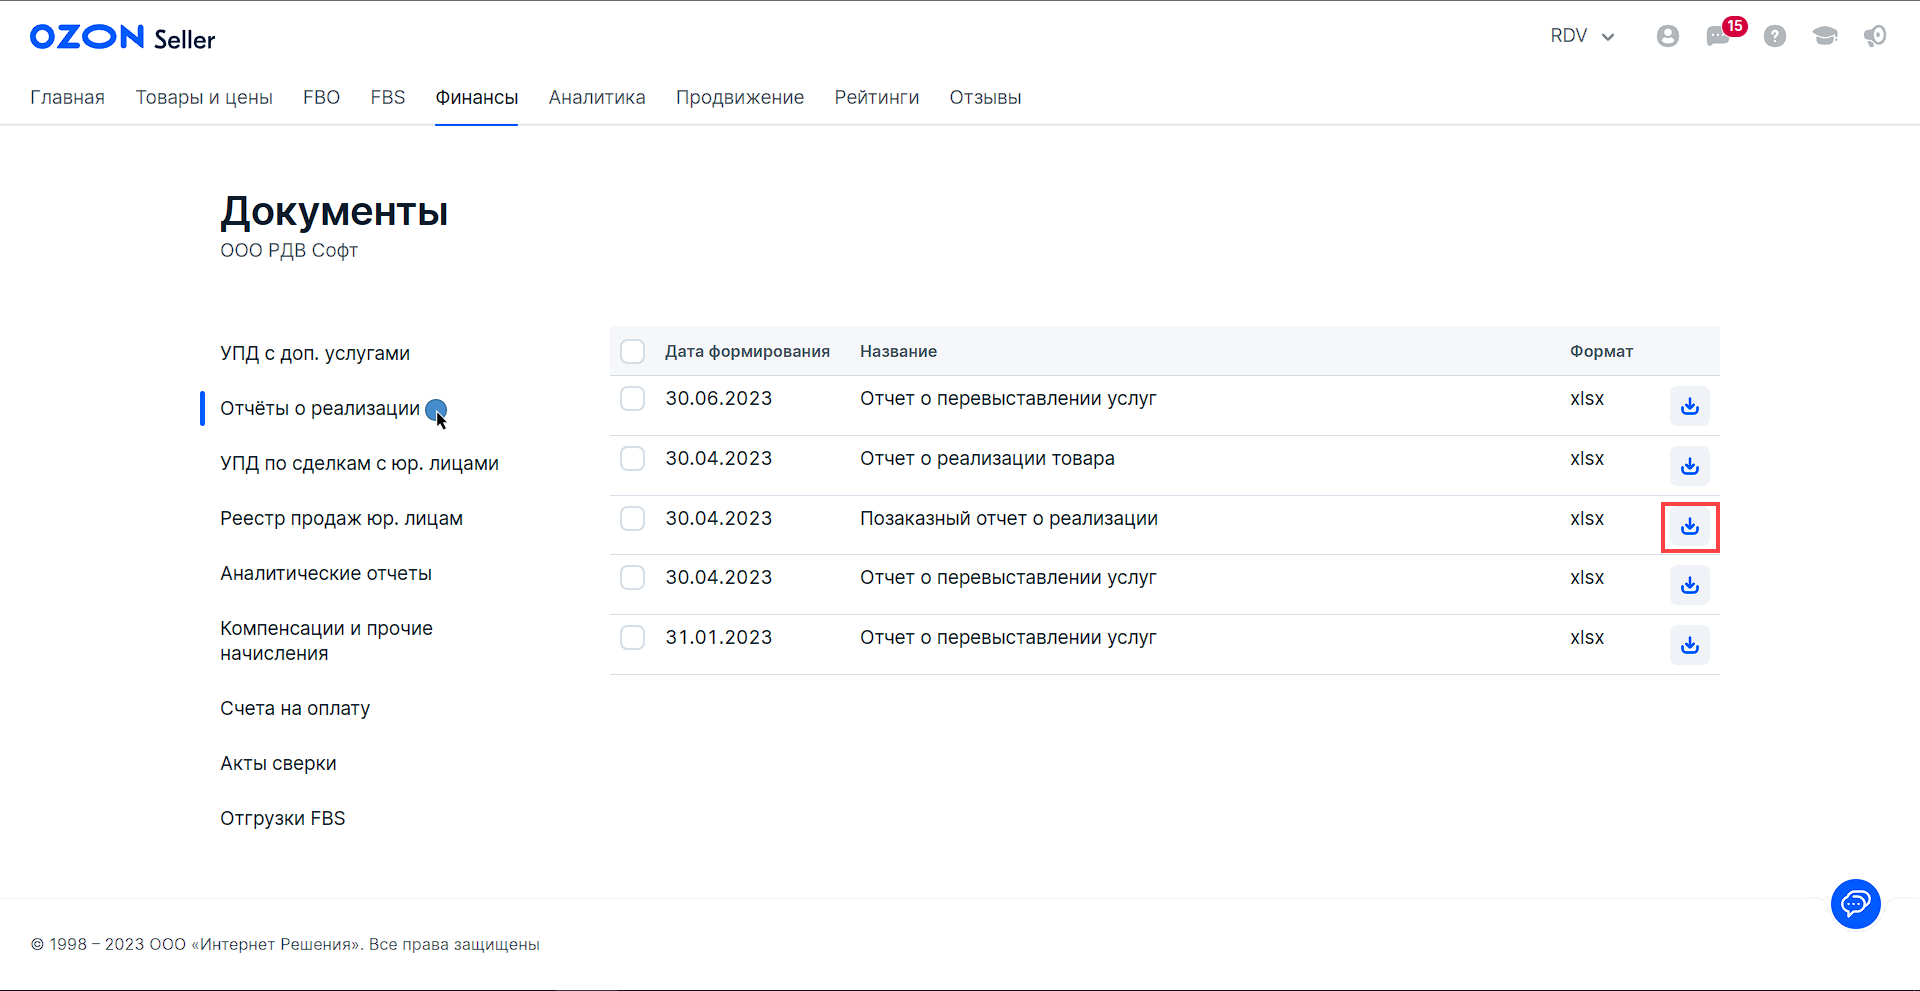Open УПД с доп. услугами section
Image resolution: width=1920 pixels, height=991 pixels.
[315, 353]
